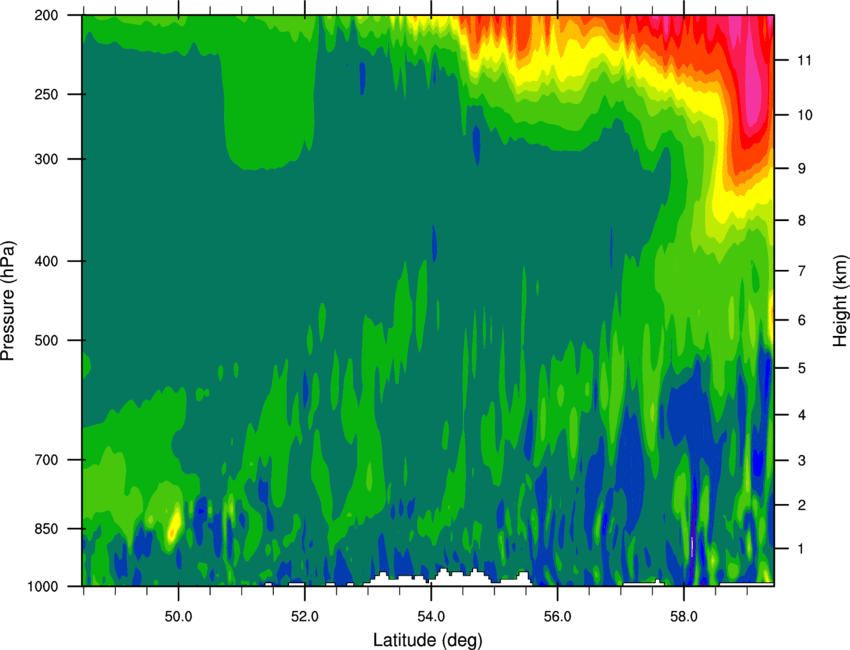
Task: Click the 300 pressure tick label
Action: [x=46, y=159]
